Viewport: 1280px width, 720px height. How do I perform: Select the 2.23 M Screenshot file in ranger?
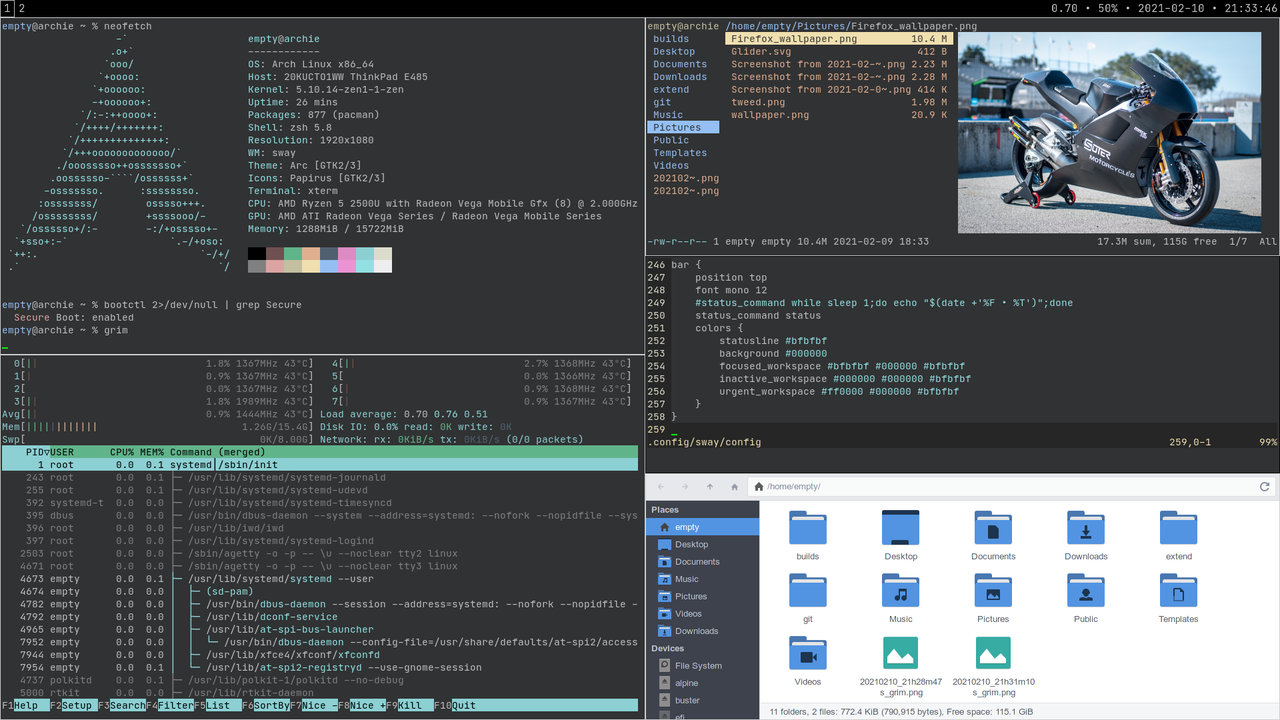[838, 64]
